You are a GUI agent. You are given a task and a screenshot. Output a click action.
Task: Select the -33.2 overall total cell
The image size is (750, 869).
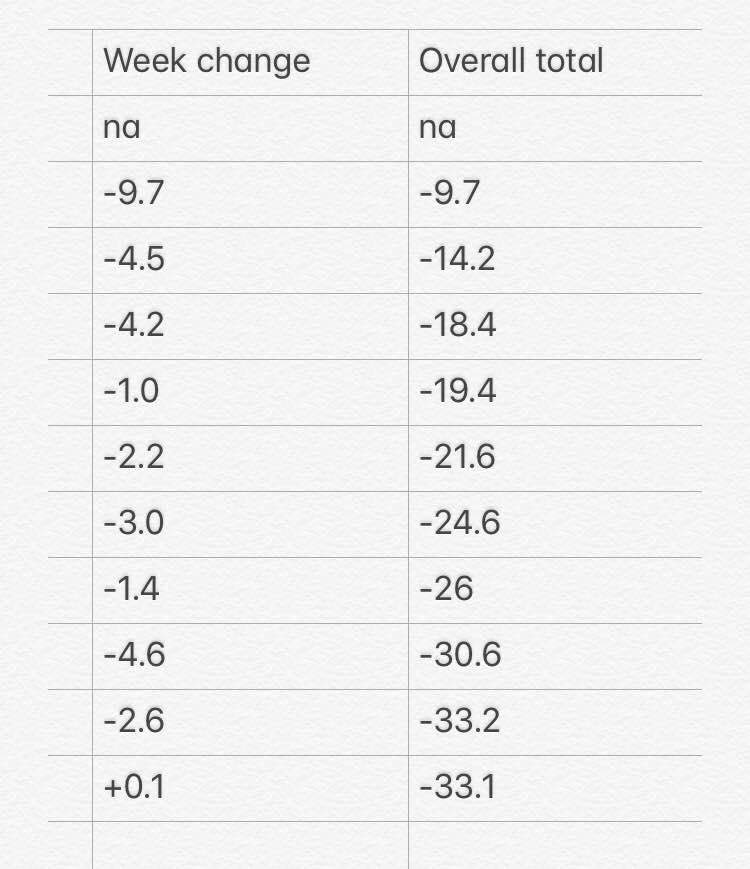(555, 722)
